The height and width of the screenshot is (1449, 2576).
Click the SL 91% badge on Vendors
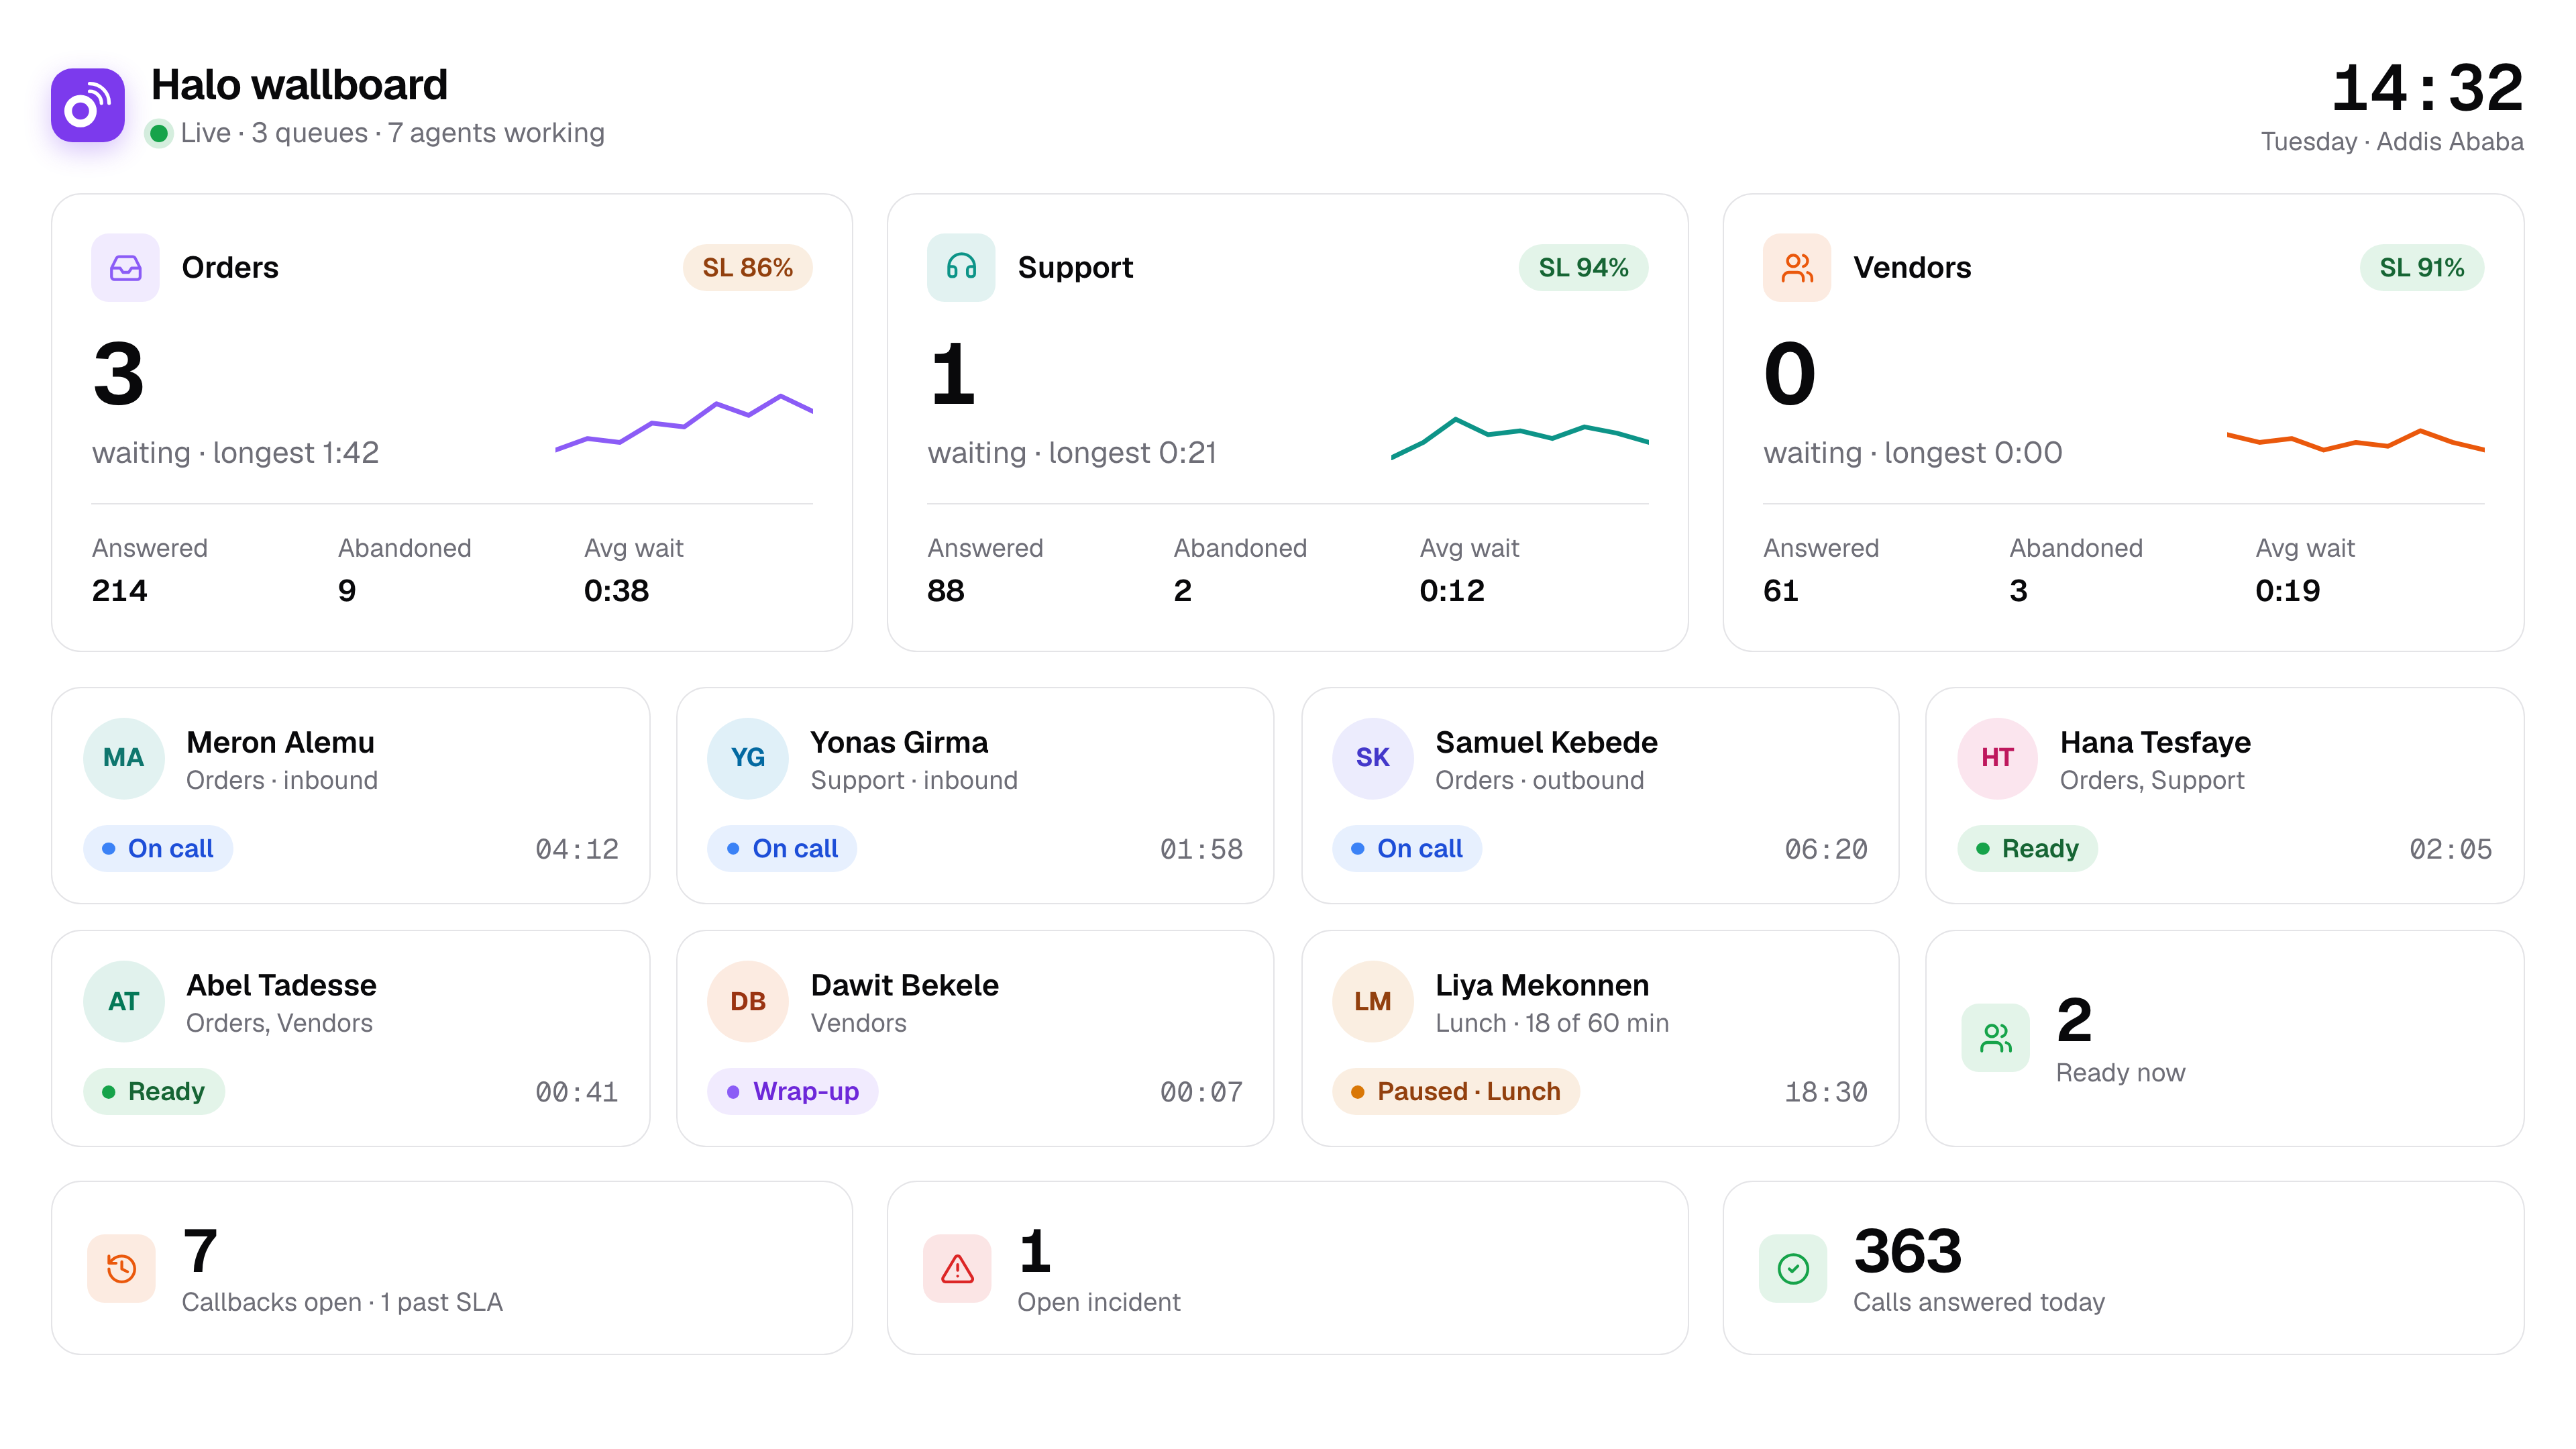click(x=2421, y=268)
